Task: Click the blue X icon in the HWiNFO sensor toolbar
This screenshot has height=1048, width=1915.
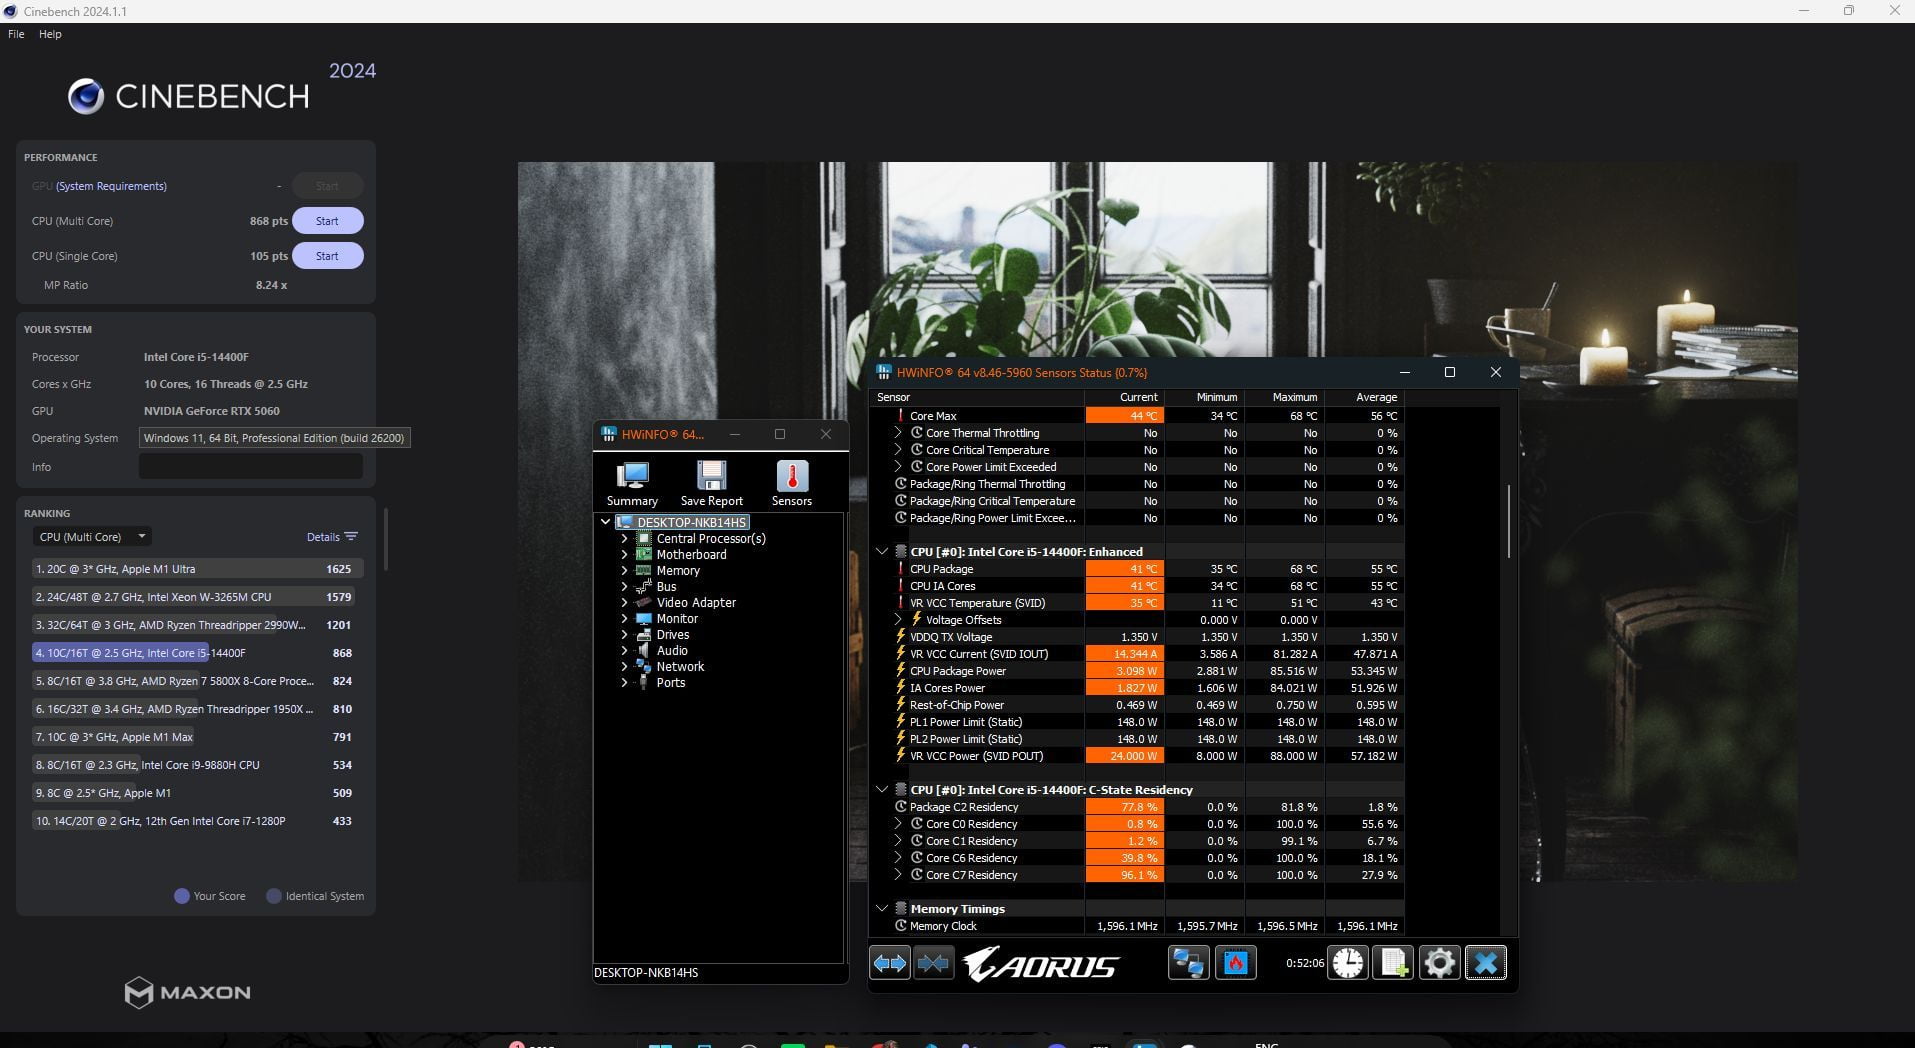Action: 1486,963
